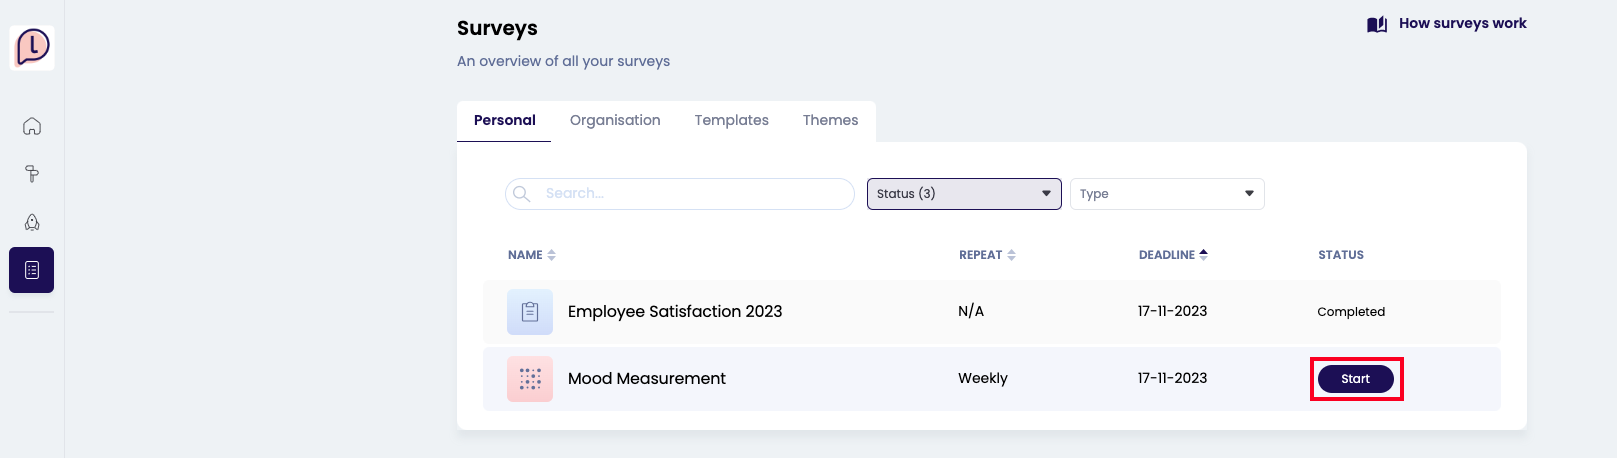Sort by the NAME column arrows

[551, 255]
